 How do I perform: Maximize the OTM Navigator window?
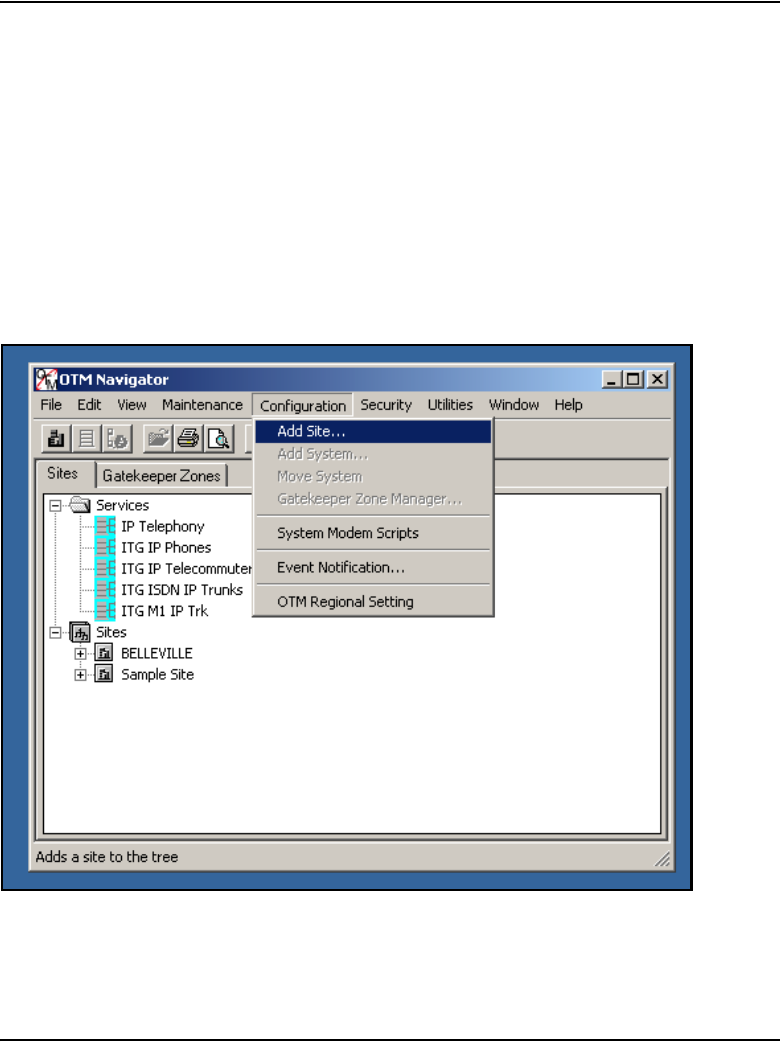633,379
